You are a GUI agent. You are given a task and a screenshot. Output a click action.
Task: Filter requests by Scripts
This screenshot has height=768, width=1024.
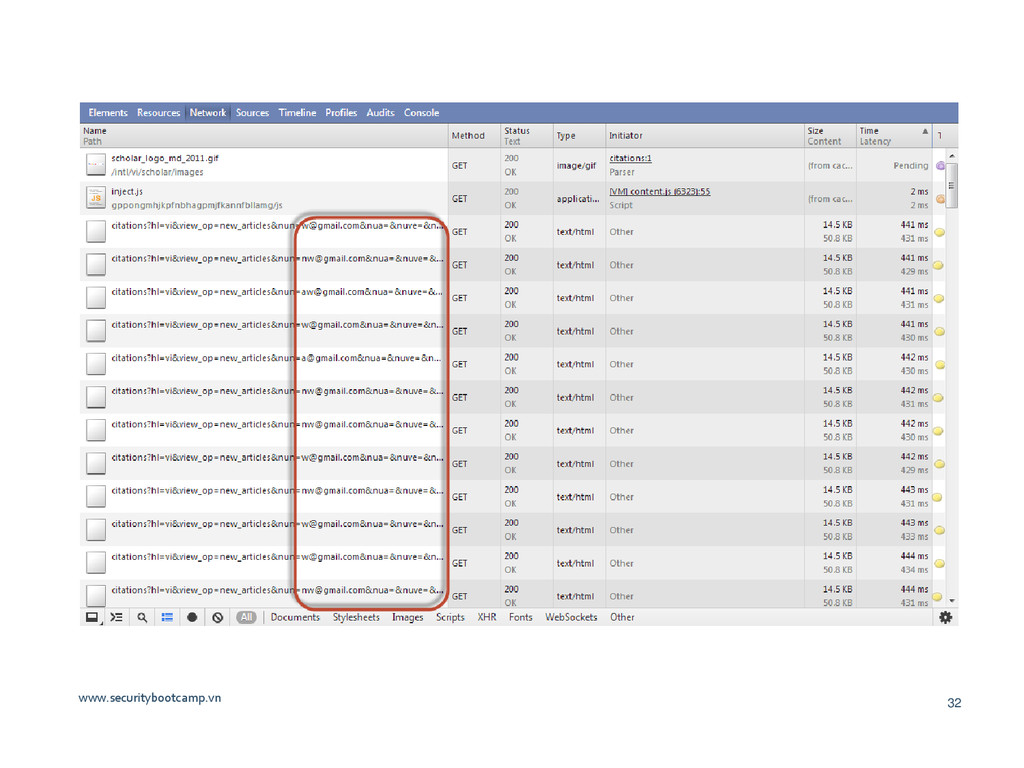point(450,617)
